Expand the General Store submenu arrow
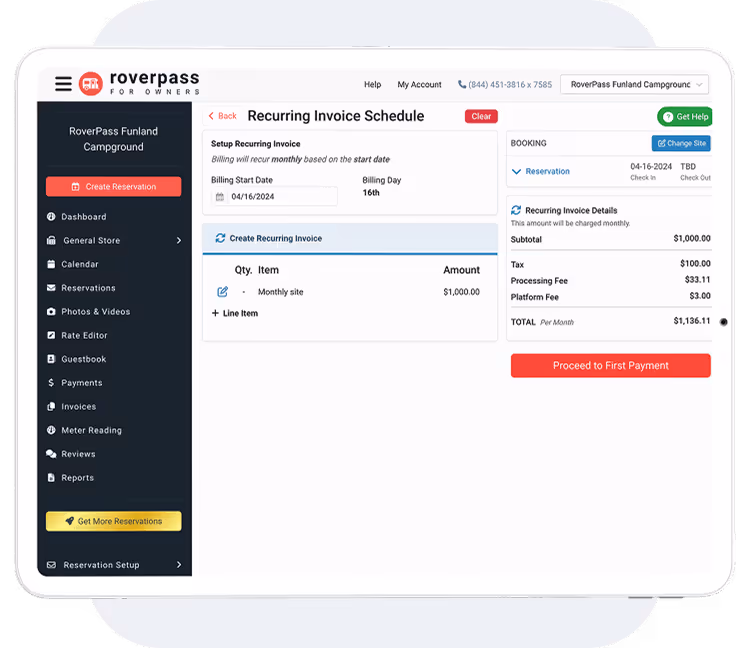Screen dimensions: 750x648 (x=179, y=240)
